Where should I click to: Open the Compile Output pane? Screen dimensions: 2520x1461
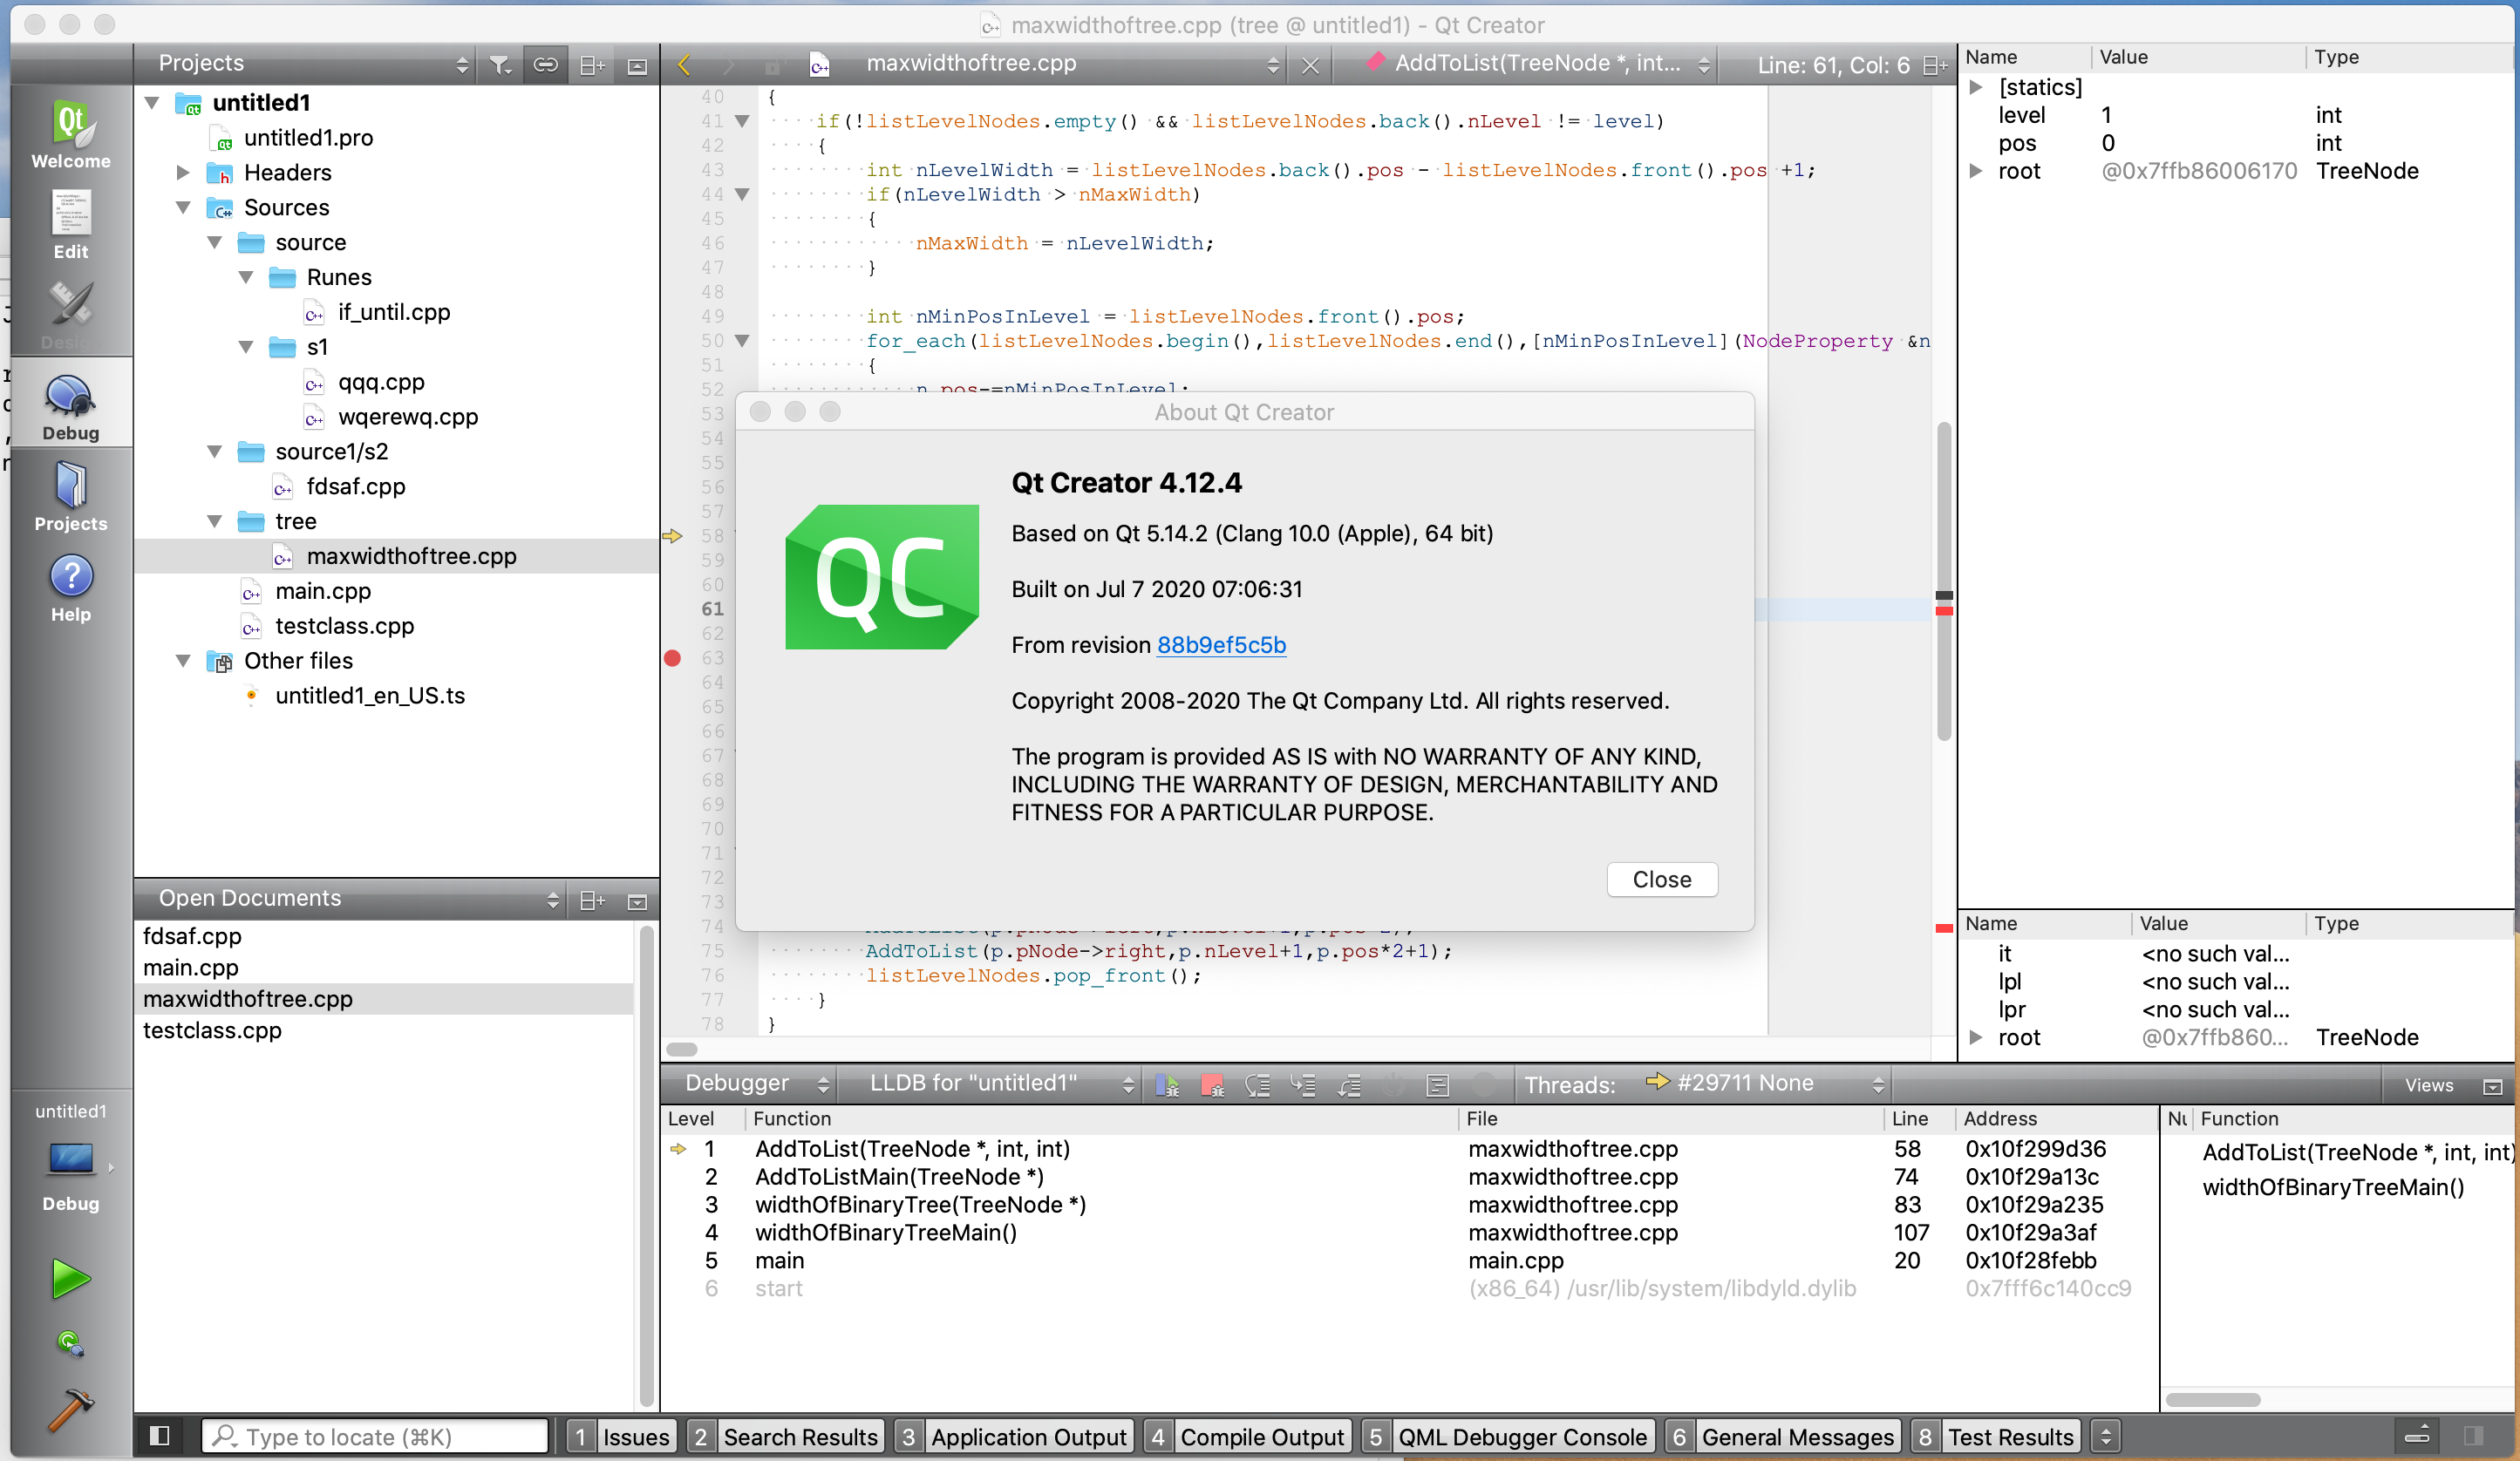1247,1436
